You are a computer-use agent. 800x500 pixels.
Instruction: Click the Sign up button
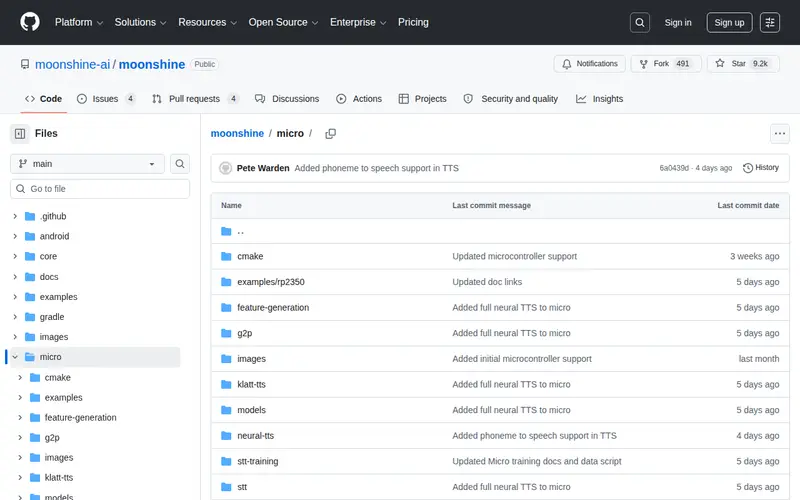(x=729, y=22)
